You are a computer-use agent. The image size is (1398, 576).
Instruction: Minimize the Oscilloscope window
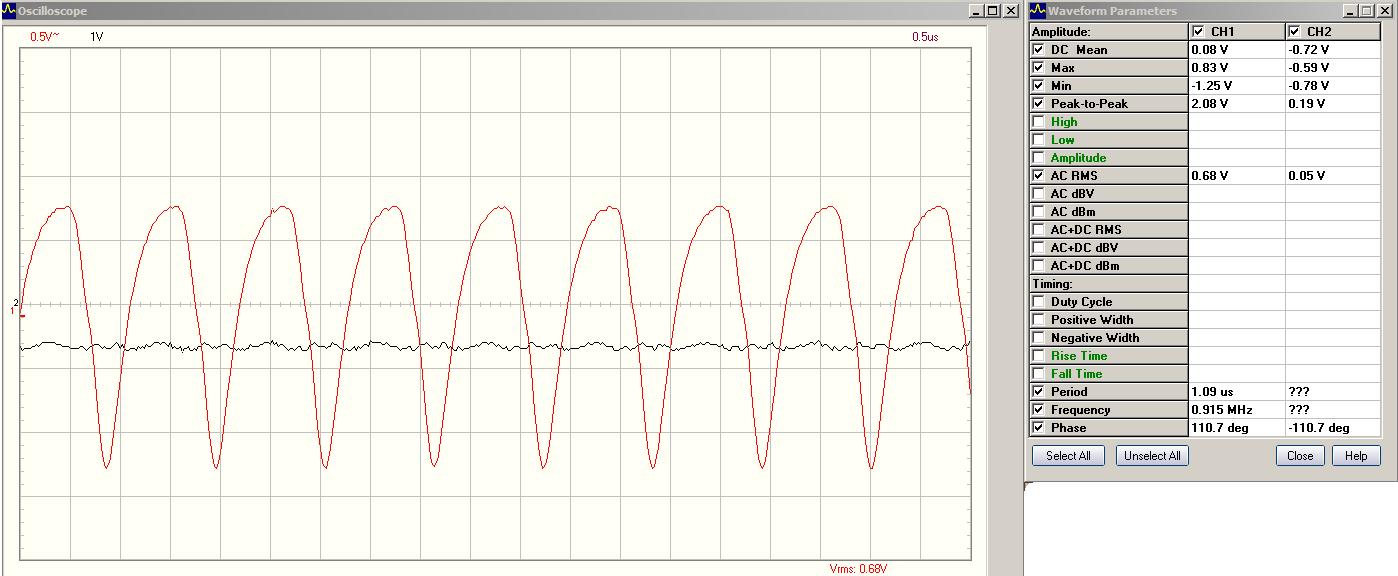(x=976, y=11)
